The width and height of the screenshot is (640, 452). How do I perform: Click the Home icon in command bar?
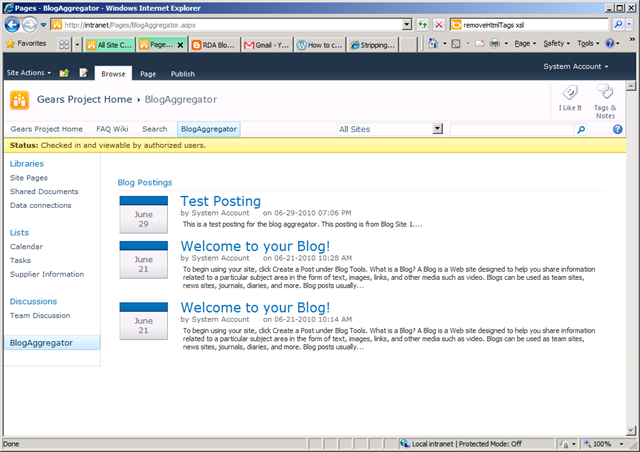tap(433, 43)
